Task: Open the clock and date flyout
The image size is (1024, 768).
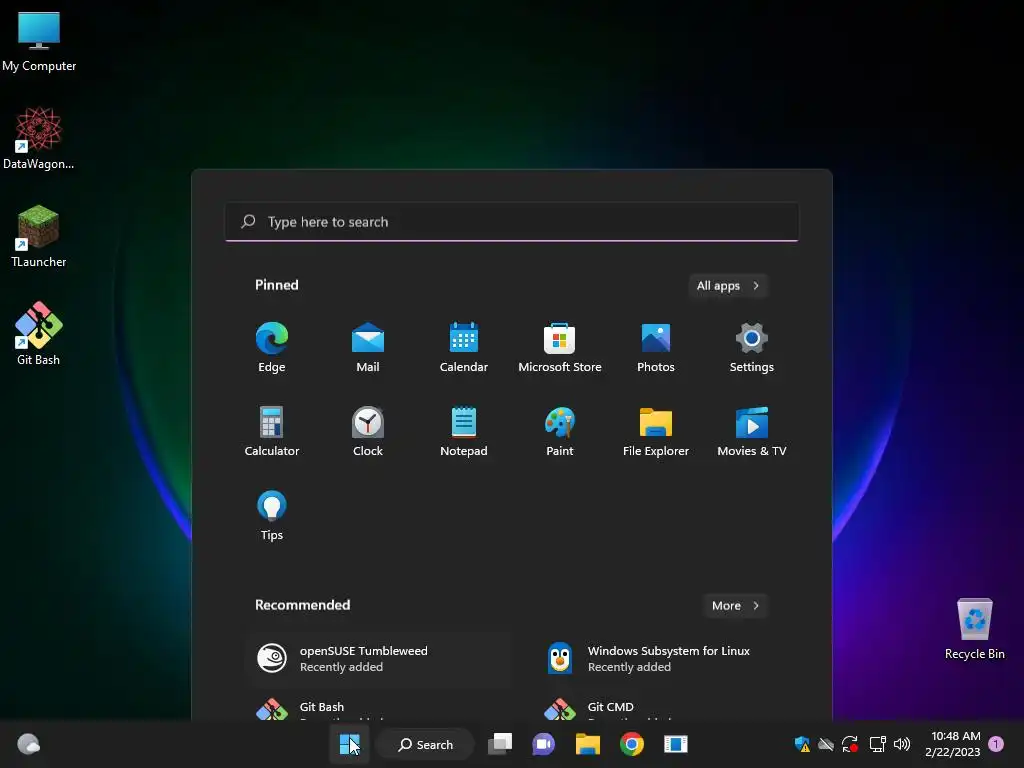Action: point(953,744)
